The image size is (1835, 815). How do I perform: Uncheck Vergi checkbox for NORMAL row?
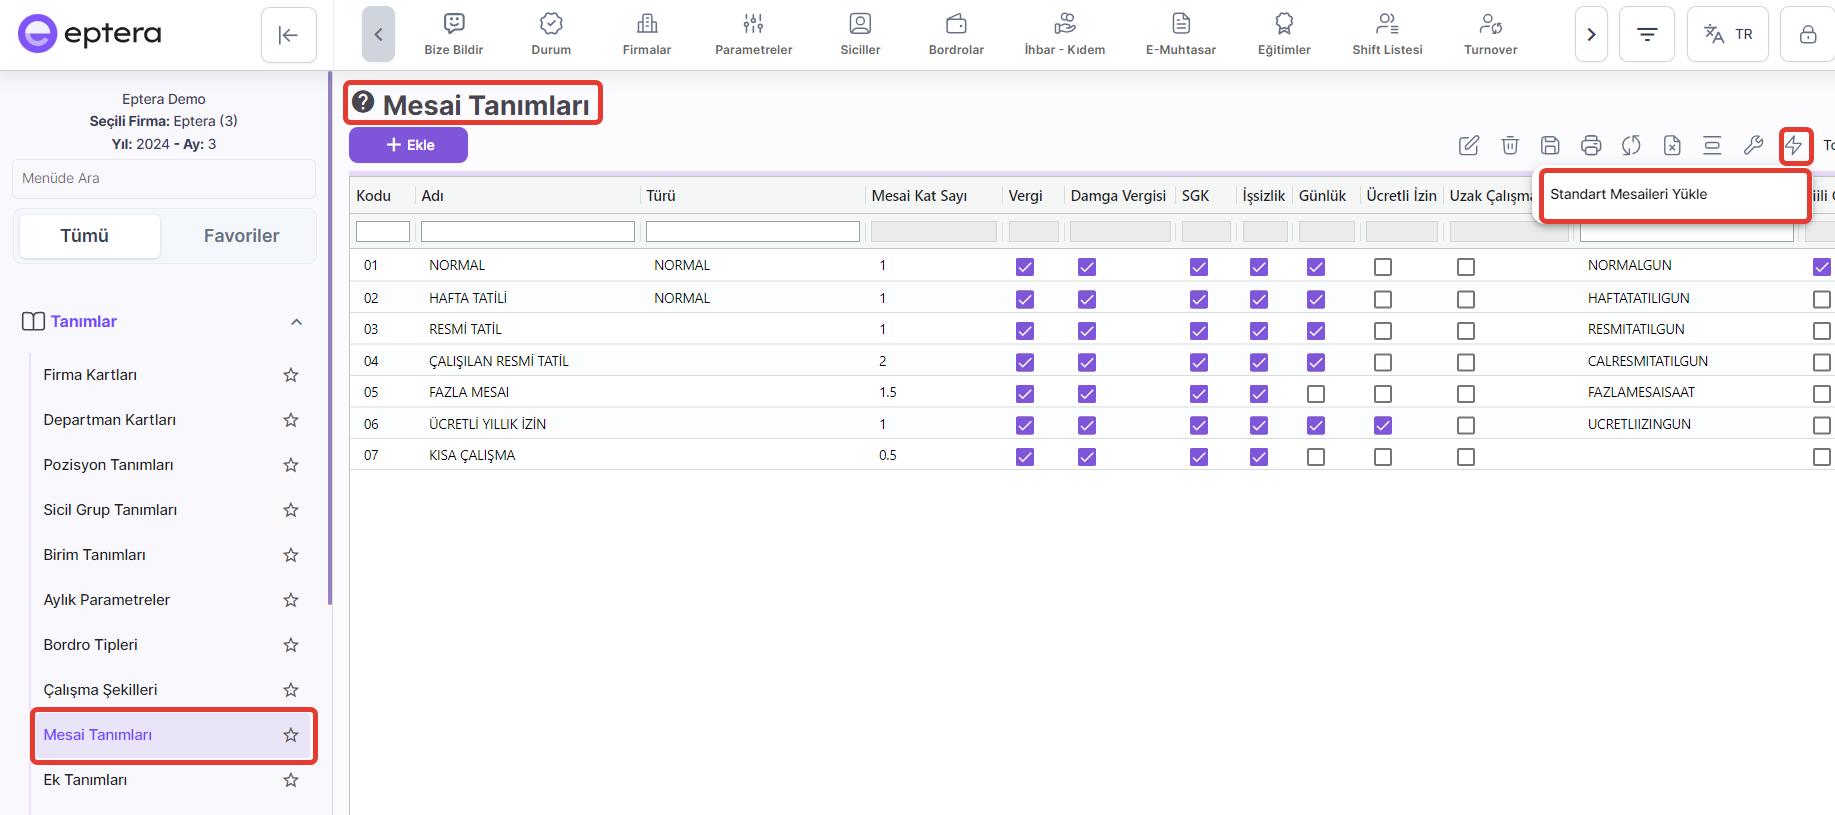pos(1024,267)
